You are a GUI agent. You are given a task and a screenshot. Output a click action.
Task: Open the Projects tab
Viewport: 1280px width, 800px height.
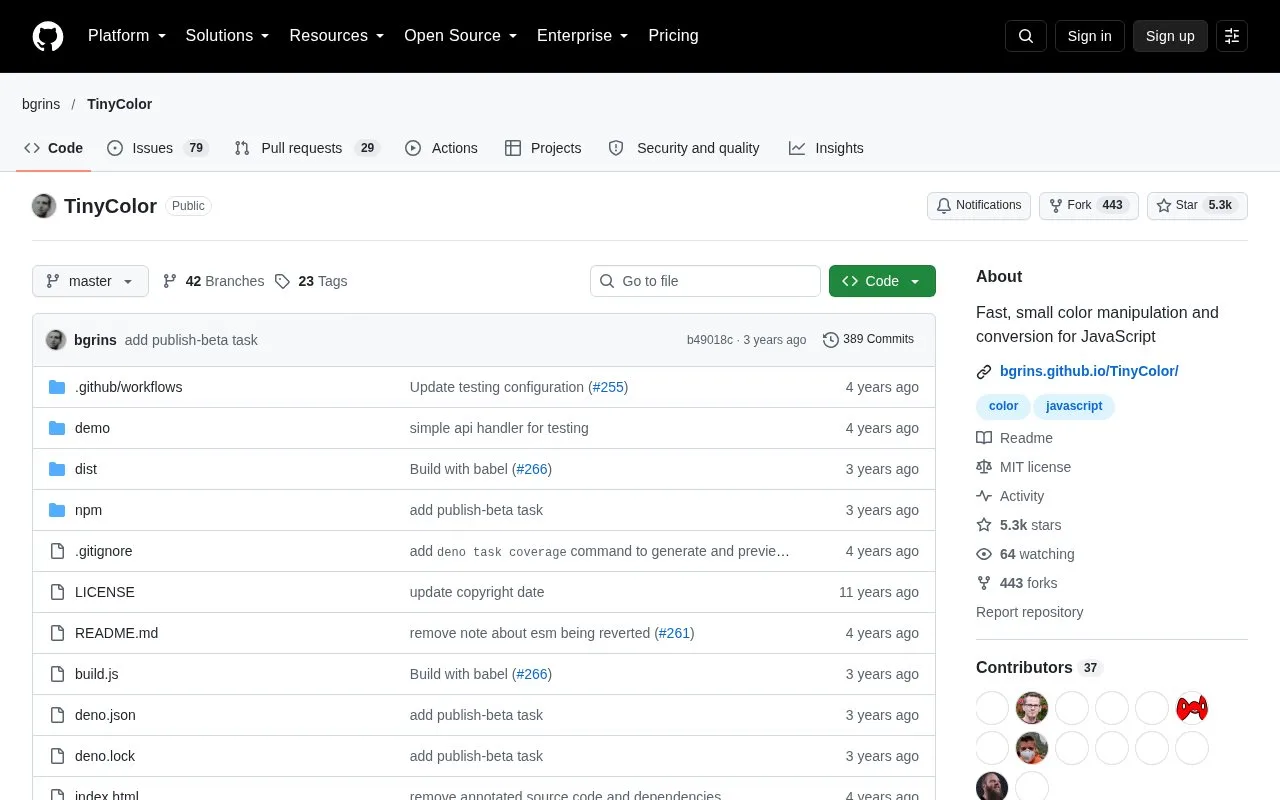(x=543, y=148)
